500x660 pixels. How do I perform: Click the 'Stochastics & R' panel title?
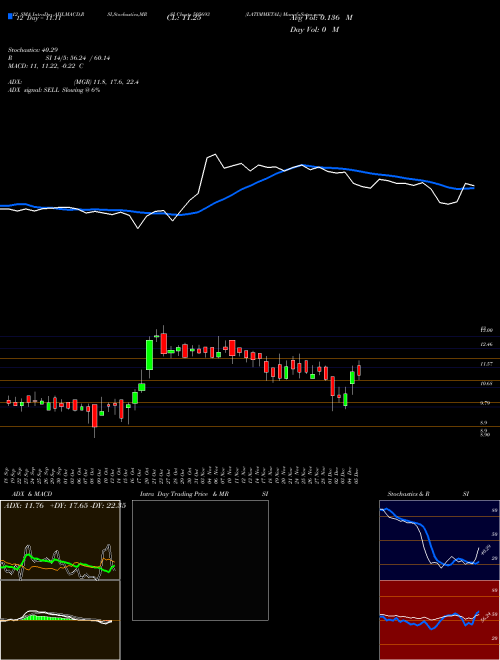[x=408, y=494]
